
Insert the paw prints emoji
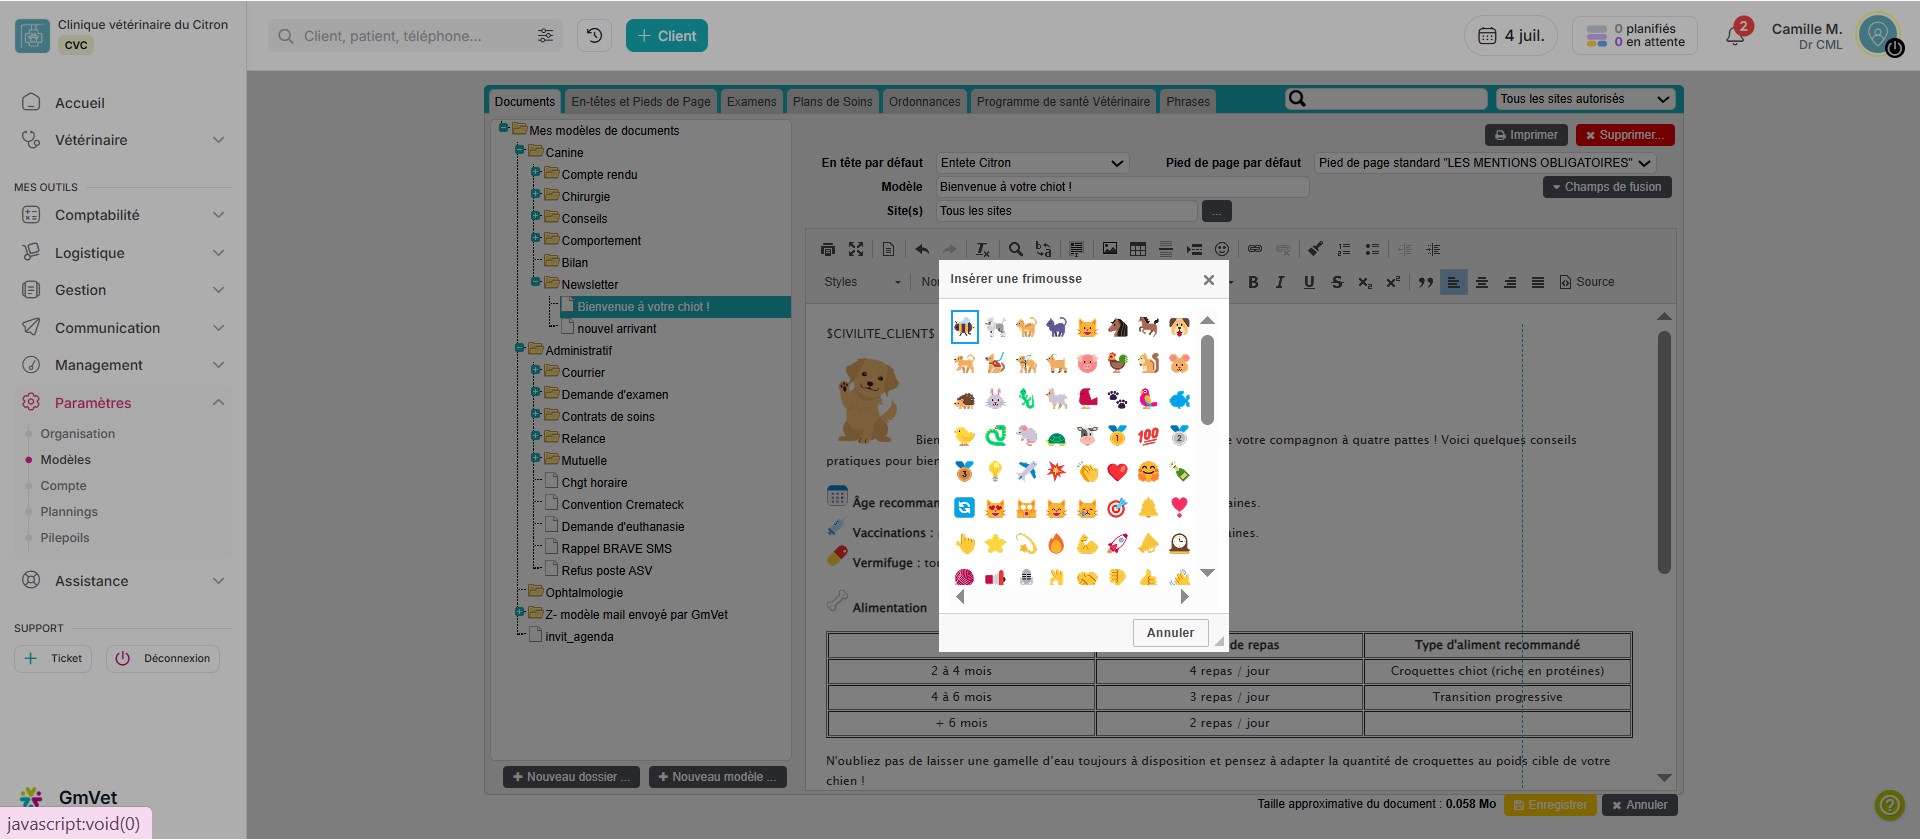pos(1118,400)
